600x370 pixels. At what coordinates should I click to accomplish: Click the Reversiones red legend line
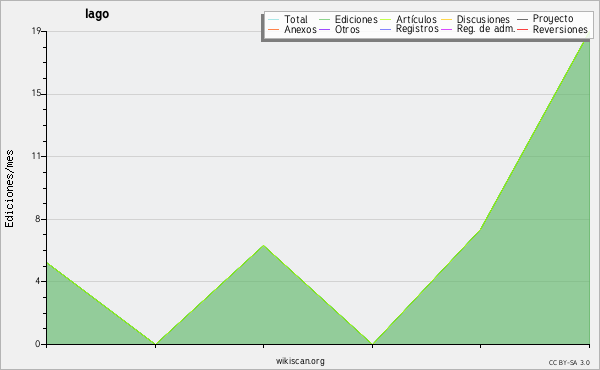(522, 29)
